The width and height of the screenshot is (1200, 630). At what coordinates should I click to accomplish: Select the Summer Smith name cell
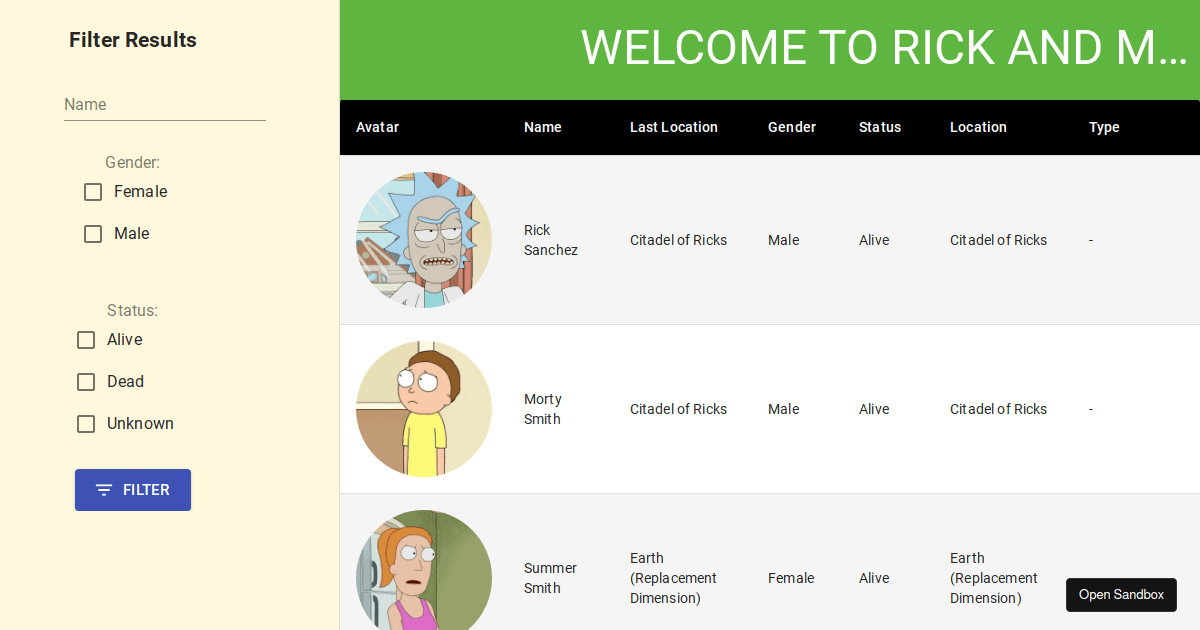(551, 578)
